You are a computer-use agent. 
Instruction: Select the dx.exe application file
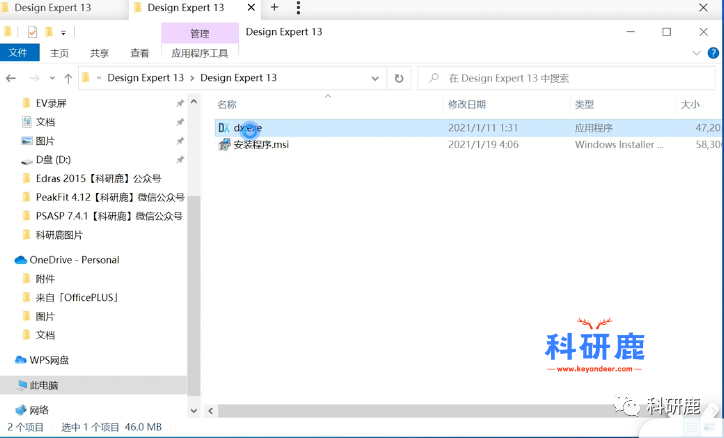click(x=247, y=128)
